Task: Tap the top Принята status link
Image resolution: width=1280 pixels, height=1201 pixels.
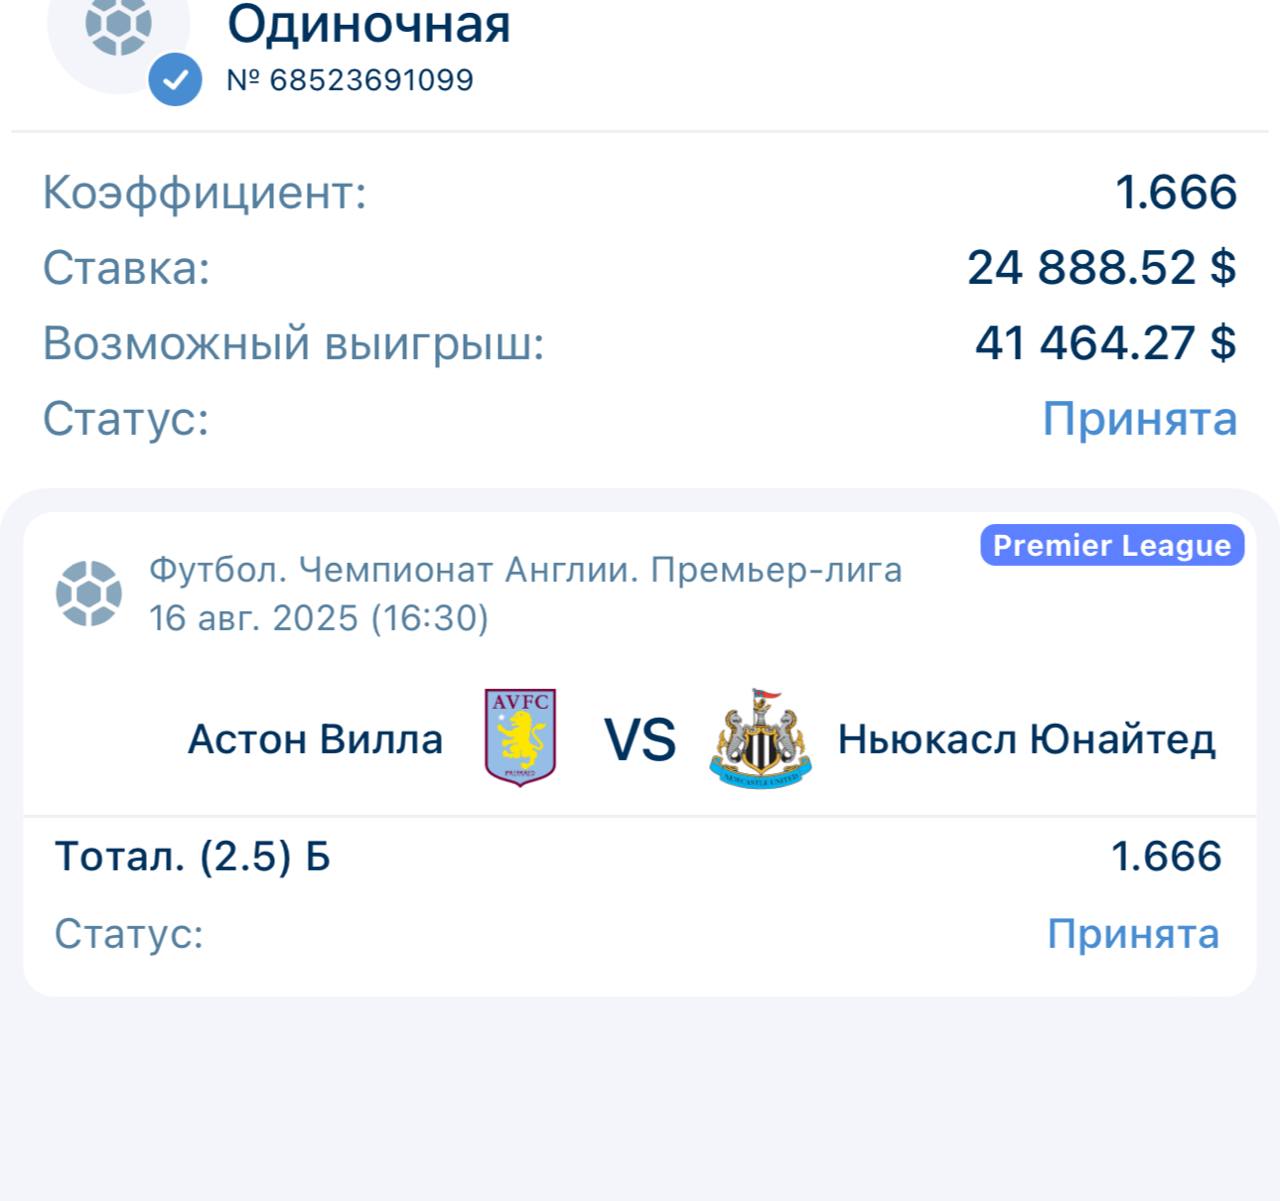Action: coord(1140,418)
